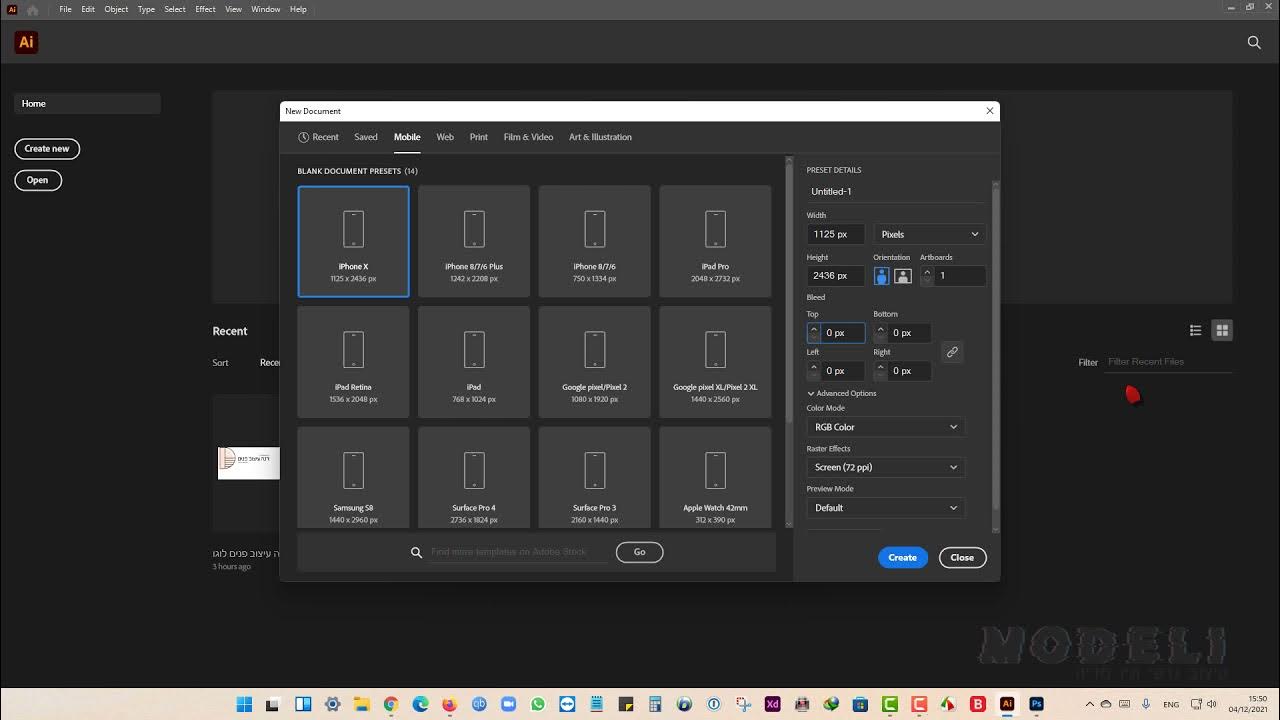Switch recent files to list view

coord(1195,330)
